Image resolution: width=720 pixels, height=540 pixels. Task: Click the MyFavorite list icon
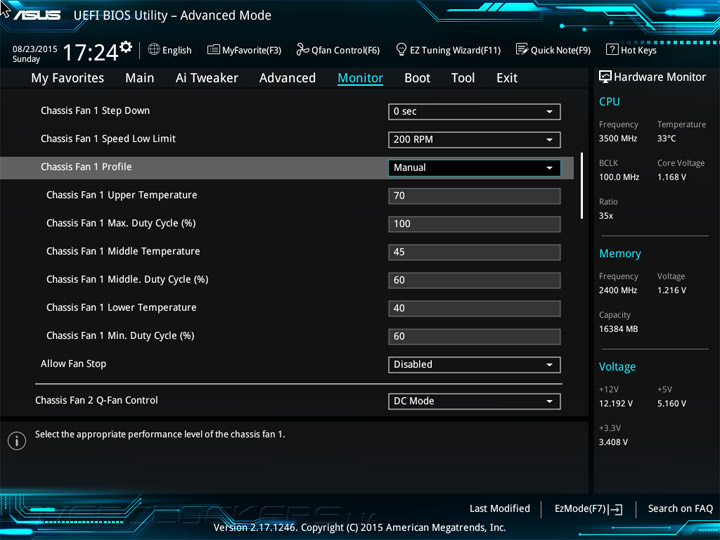213,49
